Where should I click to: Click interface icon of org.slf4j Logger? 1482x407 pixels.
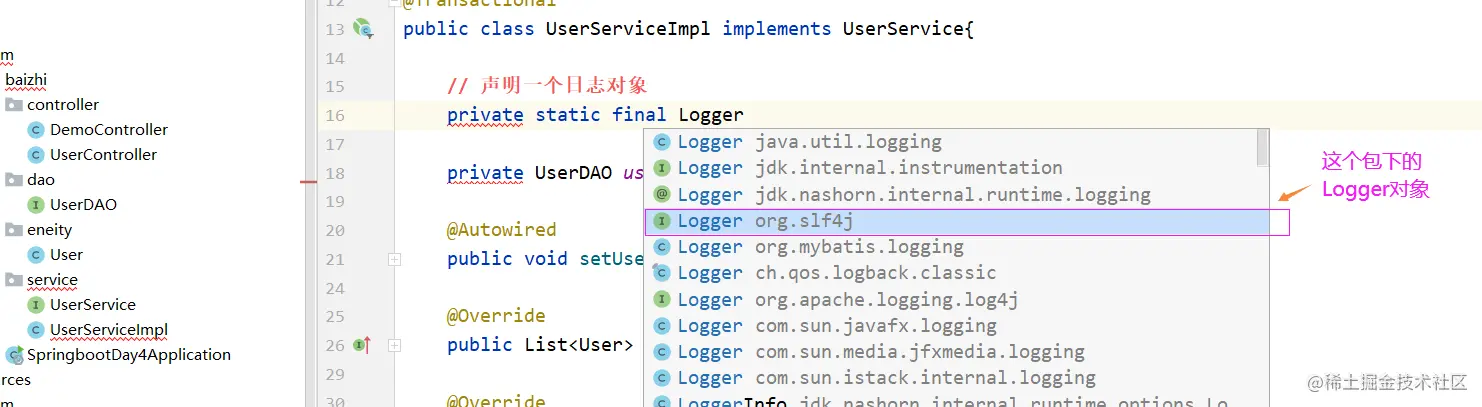click(x=661, y=221)
